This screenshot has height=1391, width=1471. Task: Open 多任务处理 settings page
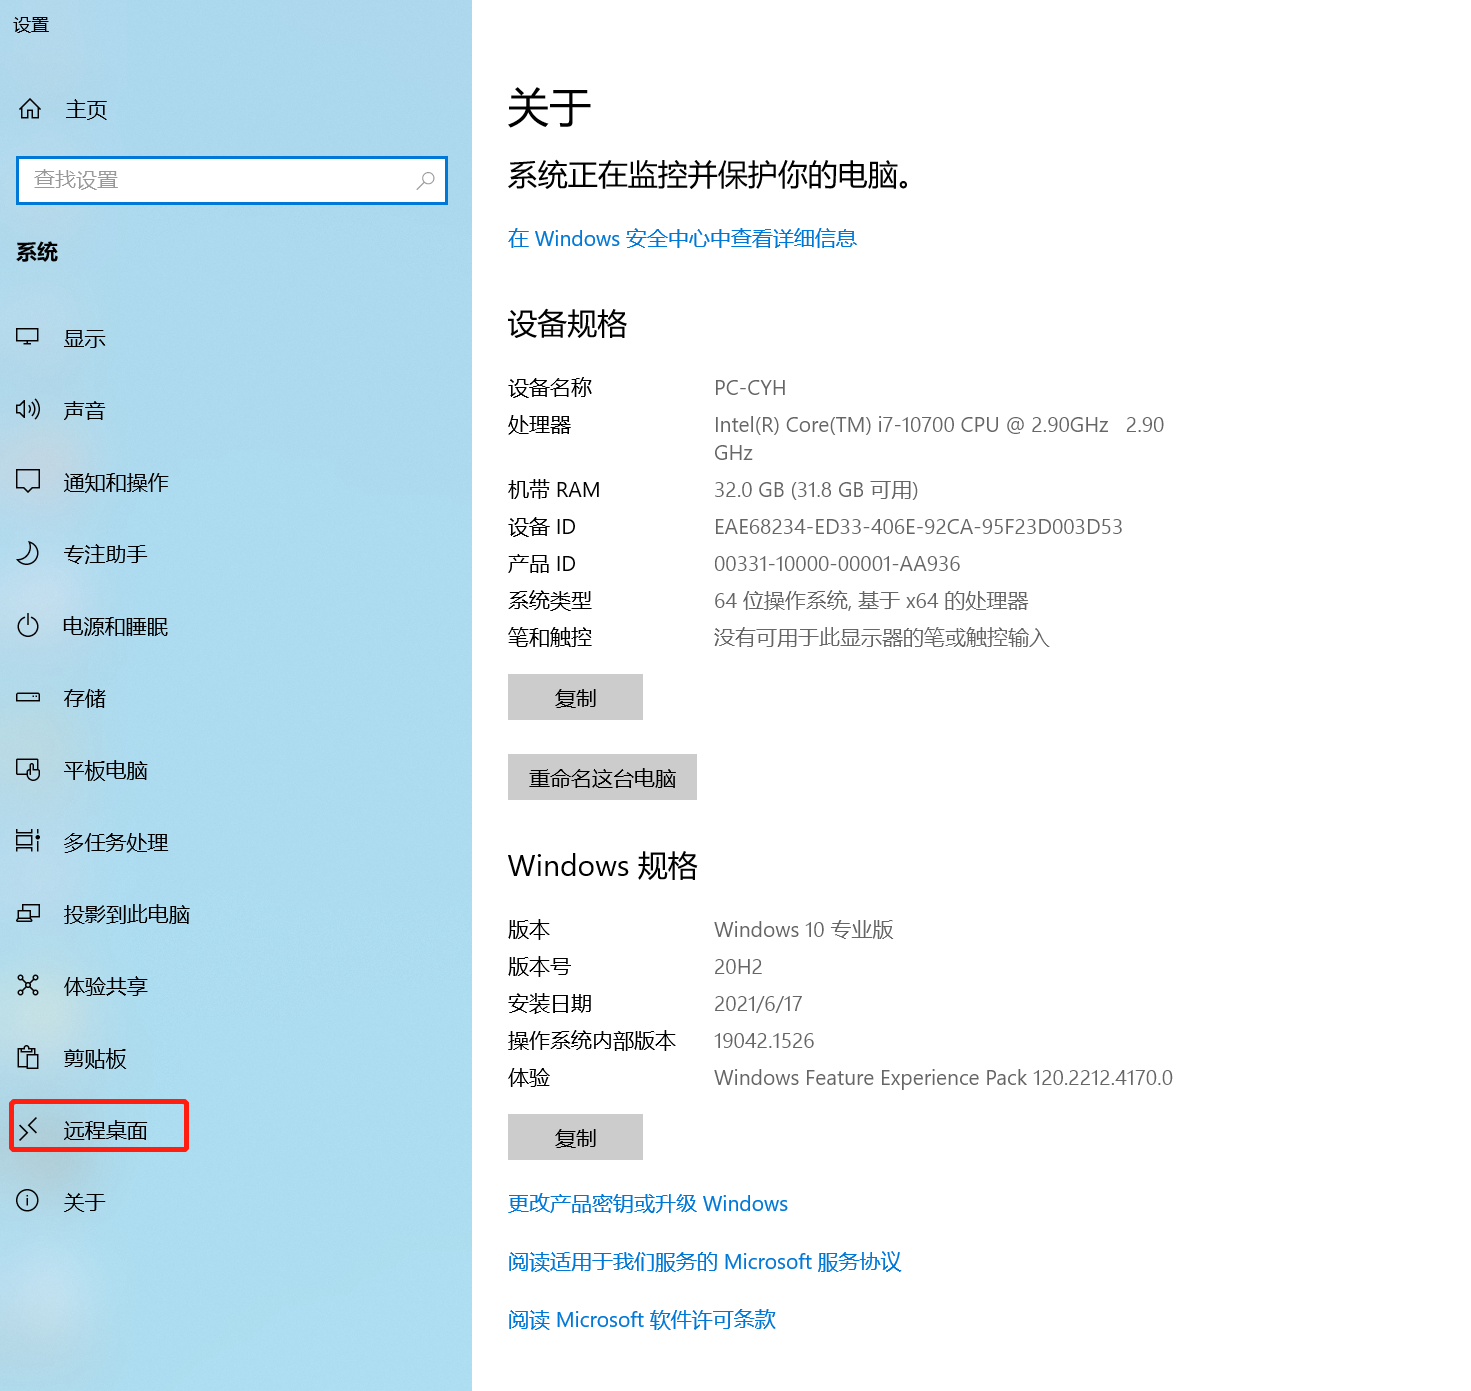pos(116,843)
